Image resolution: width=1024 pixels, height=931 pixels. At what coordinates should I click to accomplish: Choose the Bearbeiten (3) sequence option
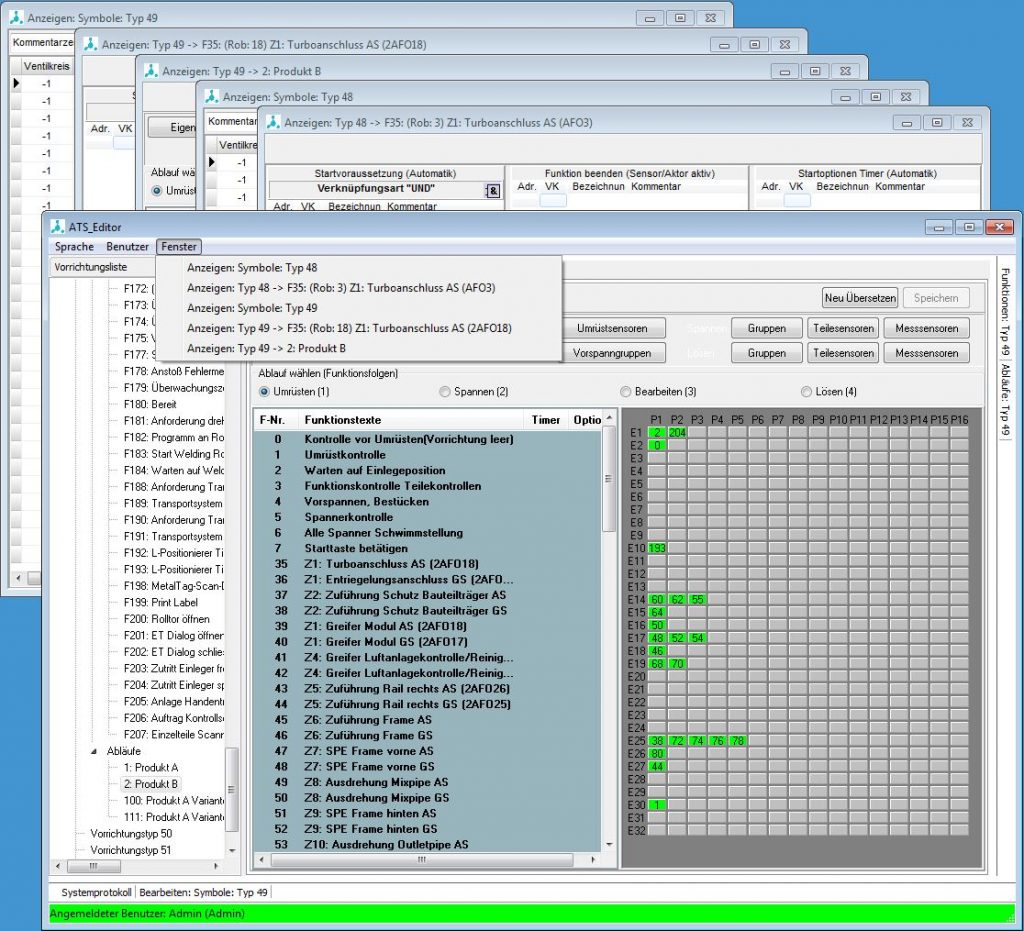626,392
